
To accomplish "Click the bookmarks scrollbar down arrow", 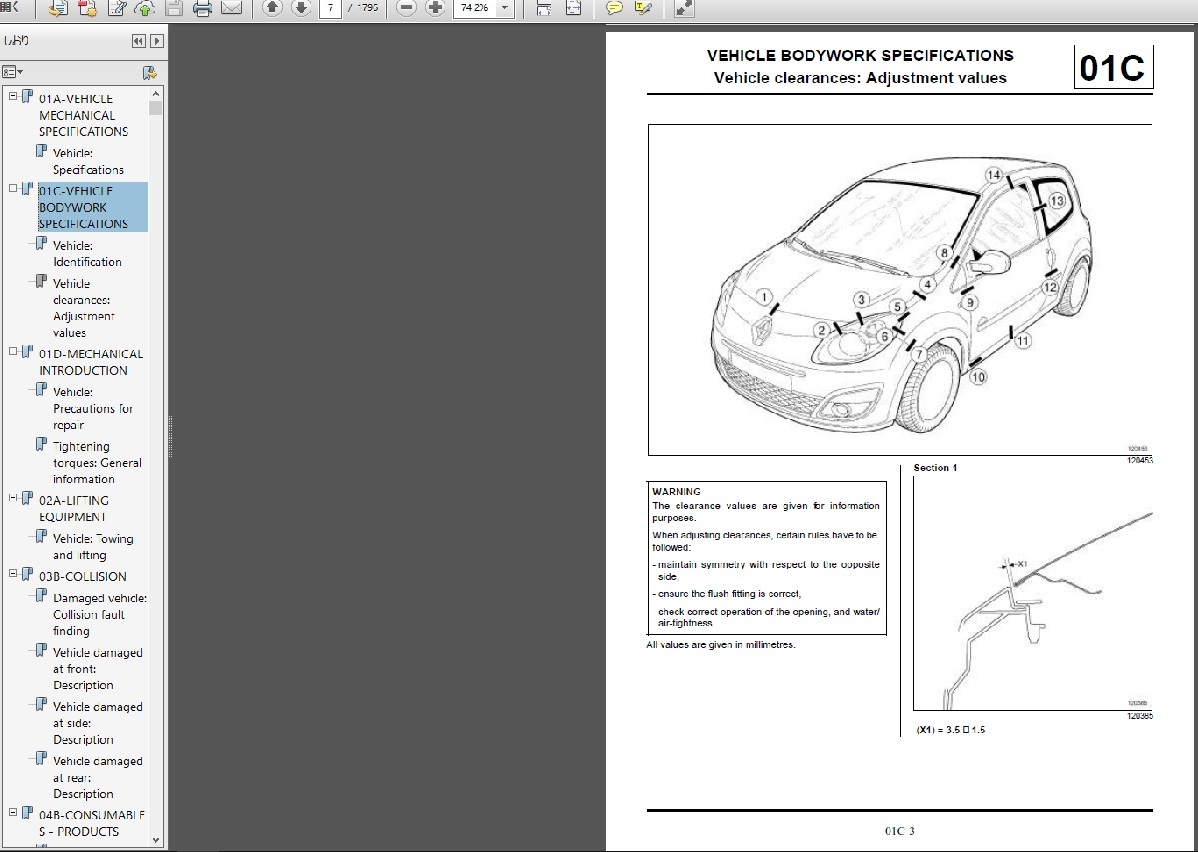I will coord(156,840).
